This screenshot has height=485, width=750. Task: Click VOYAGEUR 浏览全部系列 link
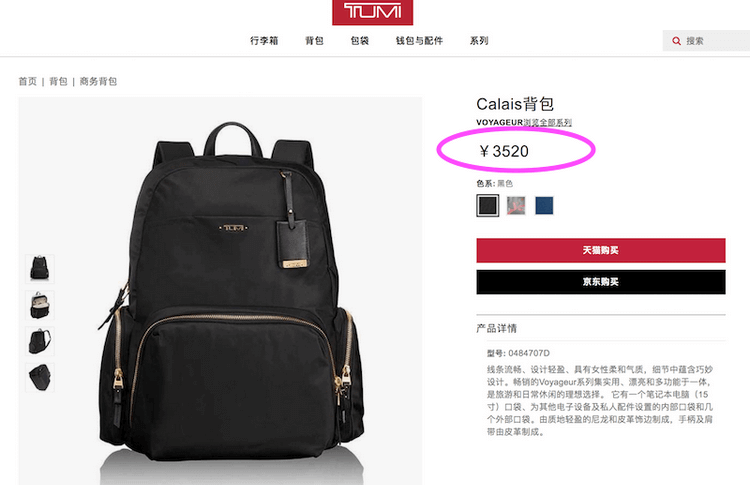(x=524, y=122)
